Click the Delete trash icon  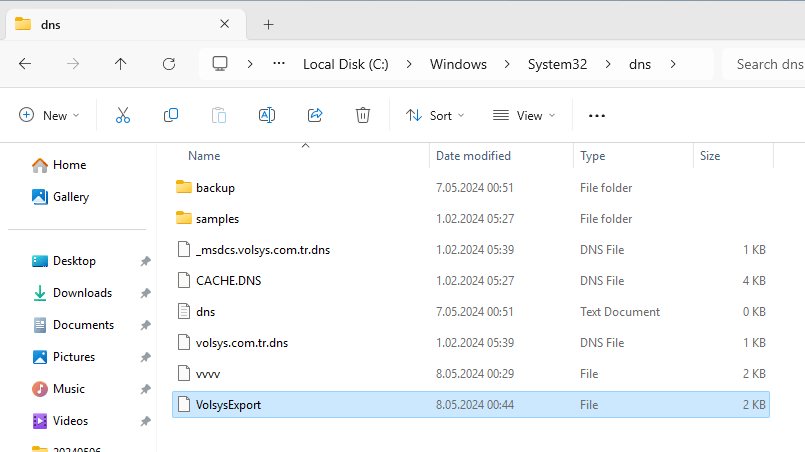pos(363,116)
